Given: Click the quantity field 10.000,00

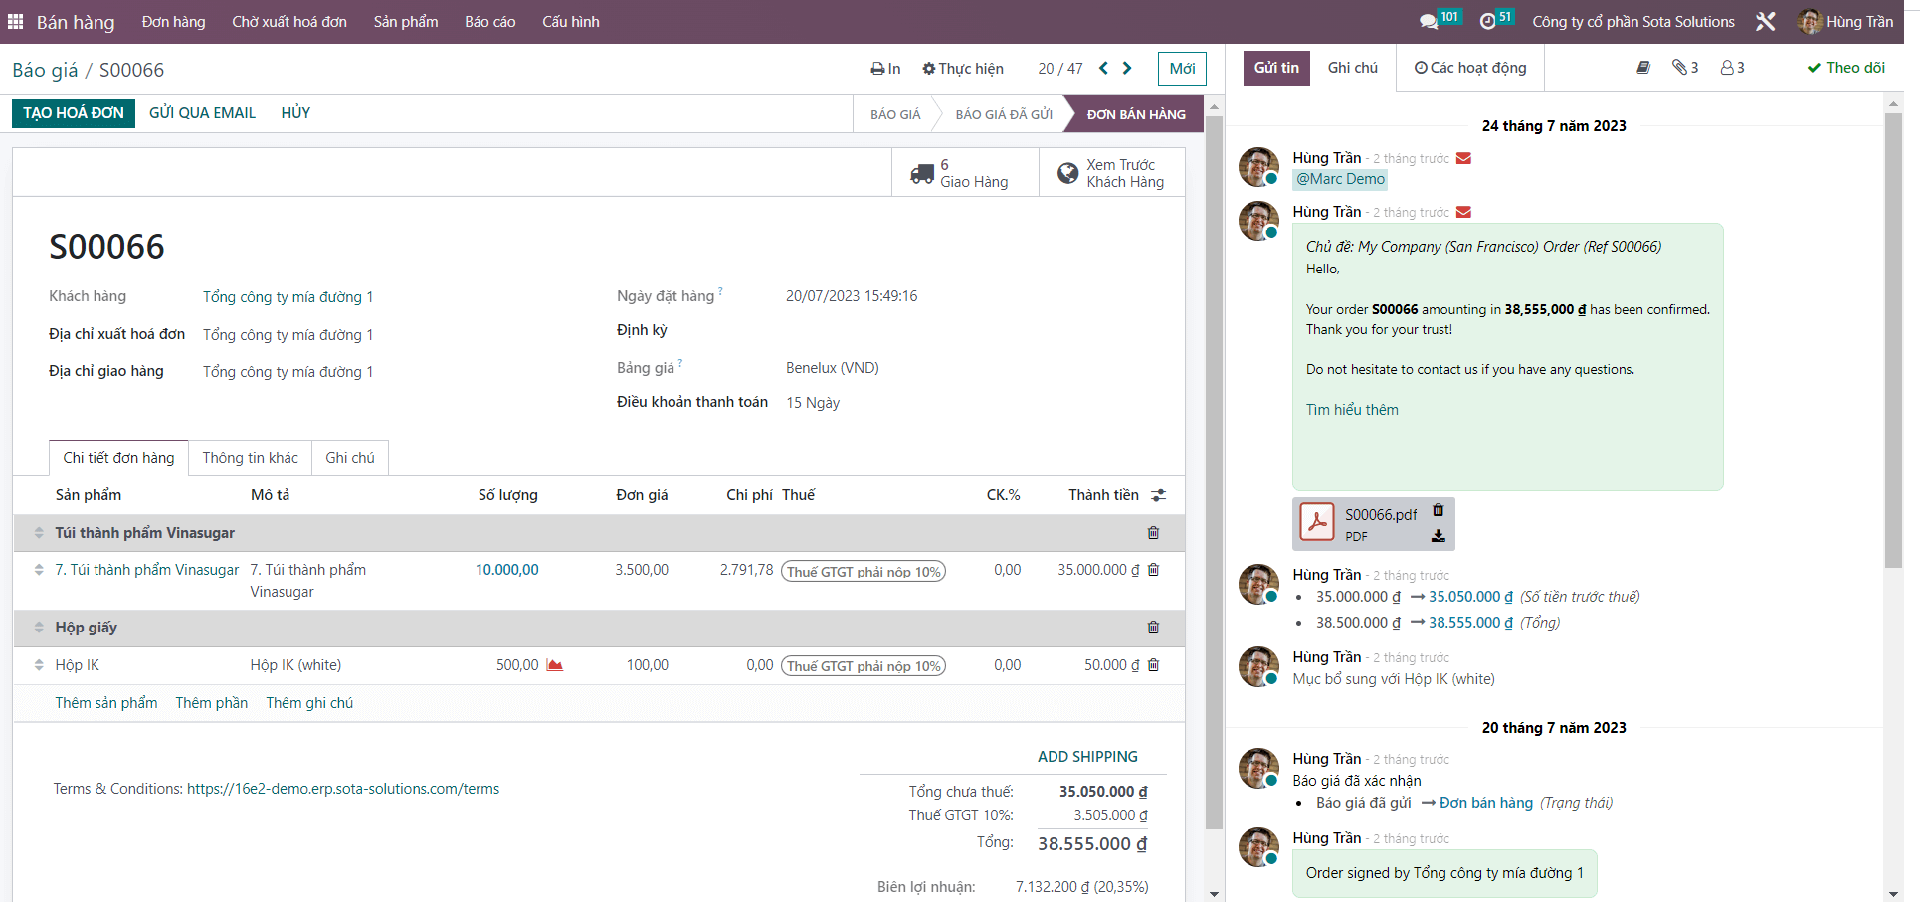Looking at the screenshot, I should (508, 570).
